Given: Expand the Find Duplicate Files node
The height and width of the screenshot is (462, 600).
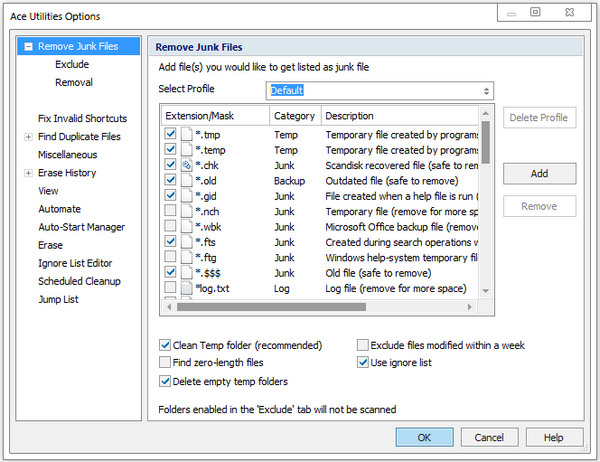Looking at the screenshot, I should pos(28,137).
